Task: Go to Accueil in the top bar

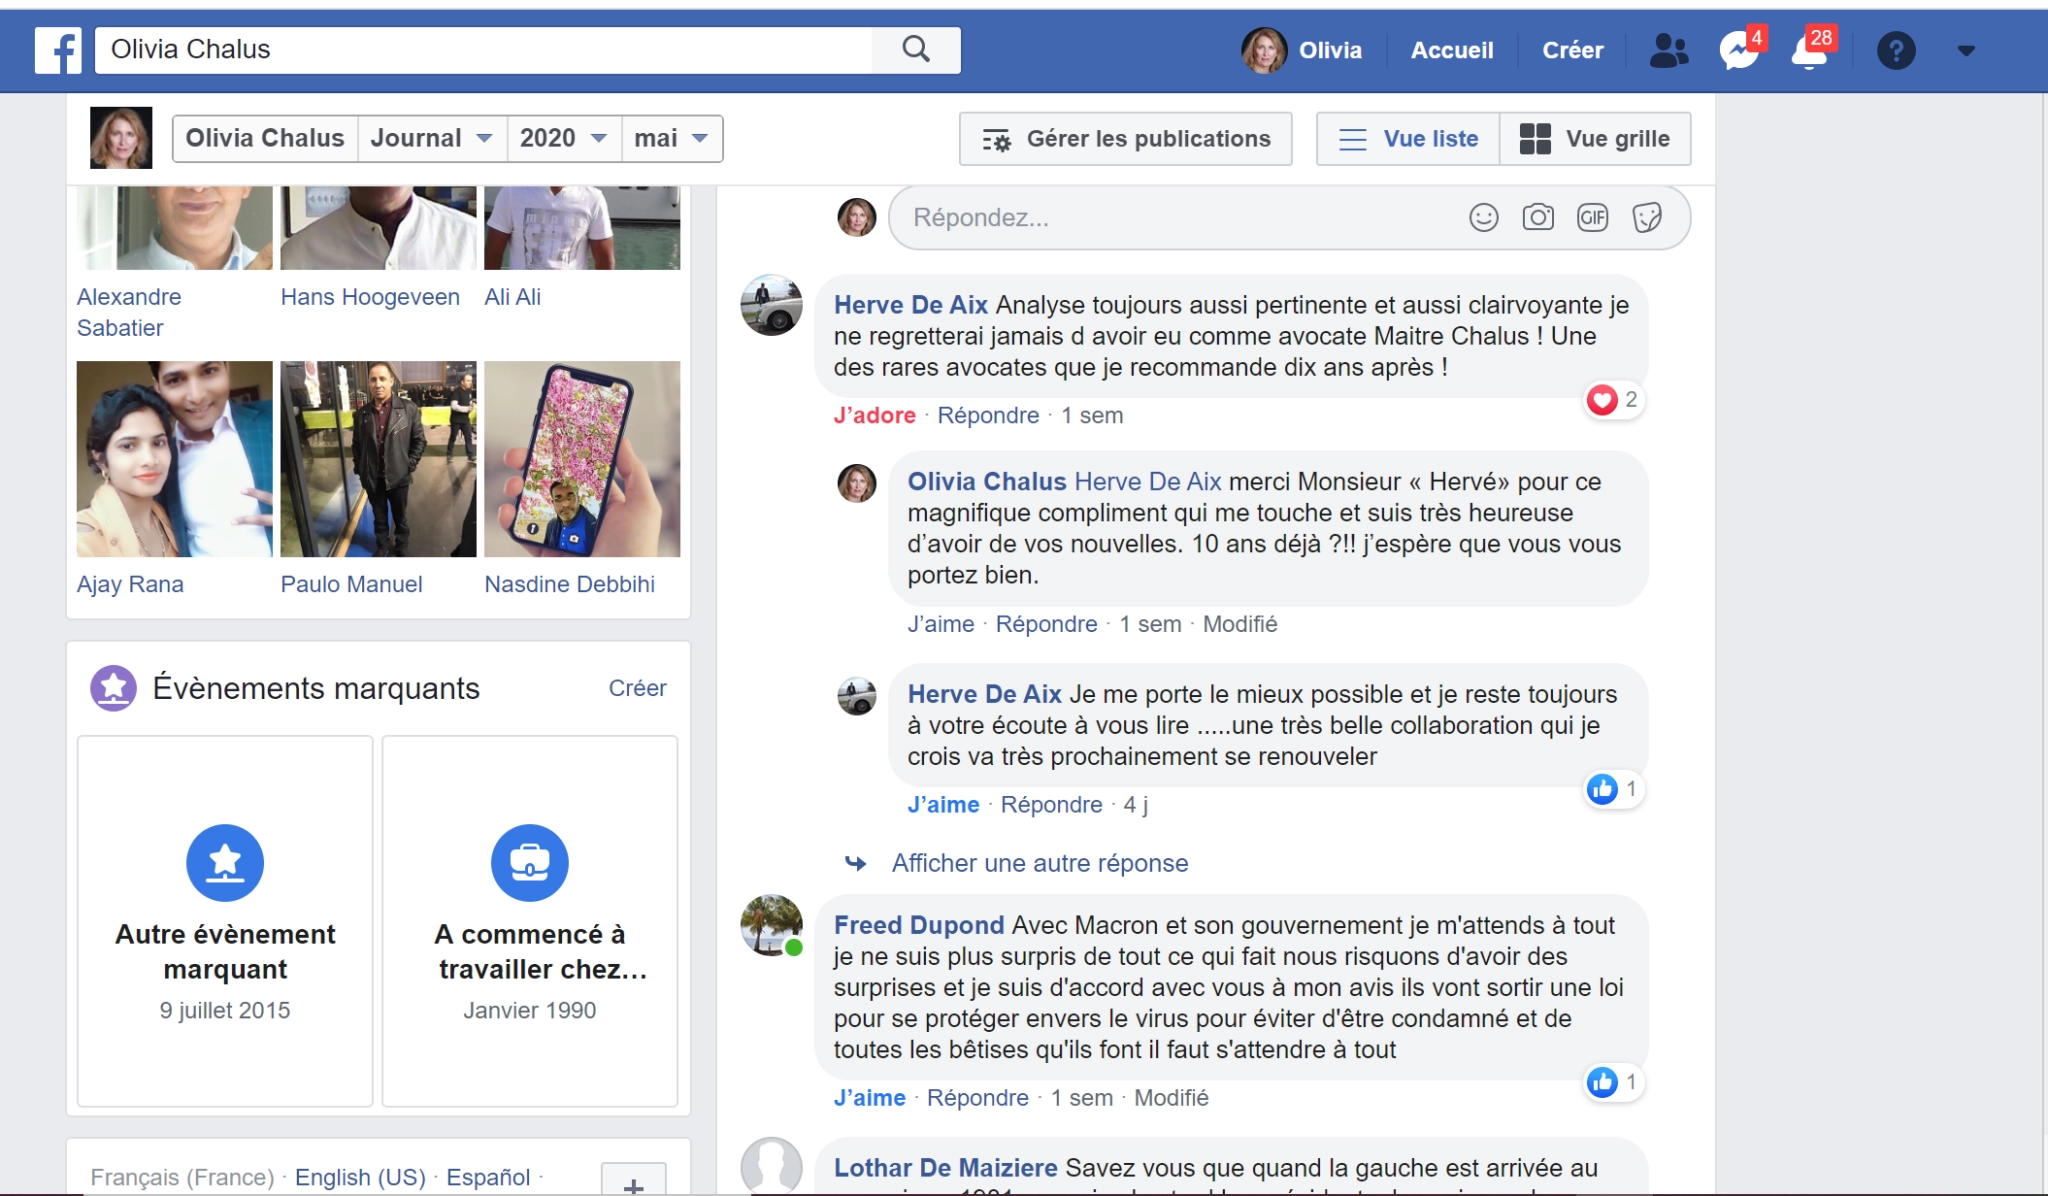Action: tap(1451, 50)
